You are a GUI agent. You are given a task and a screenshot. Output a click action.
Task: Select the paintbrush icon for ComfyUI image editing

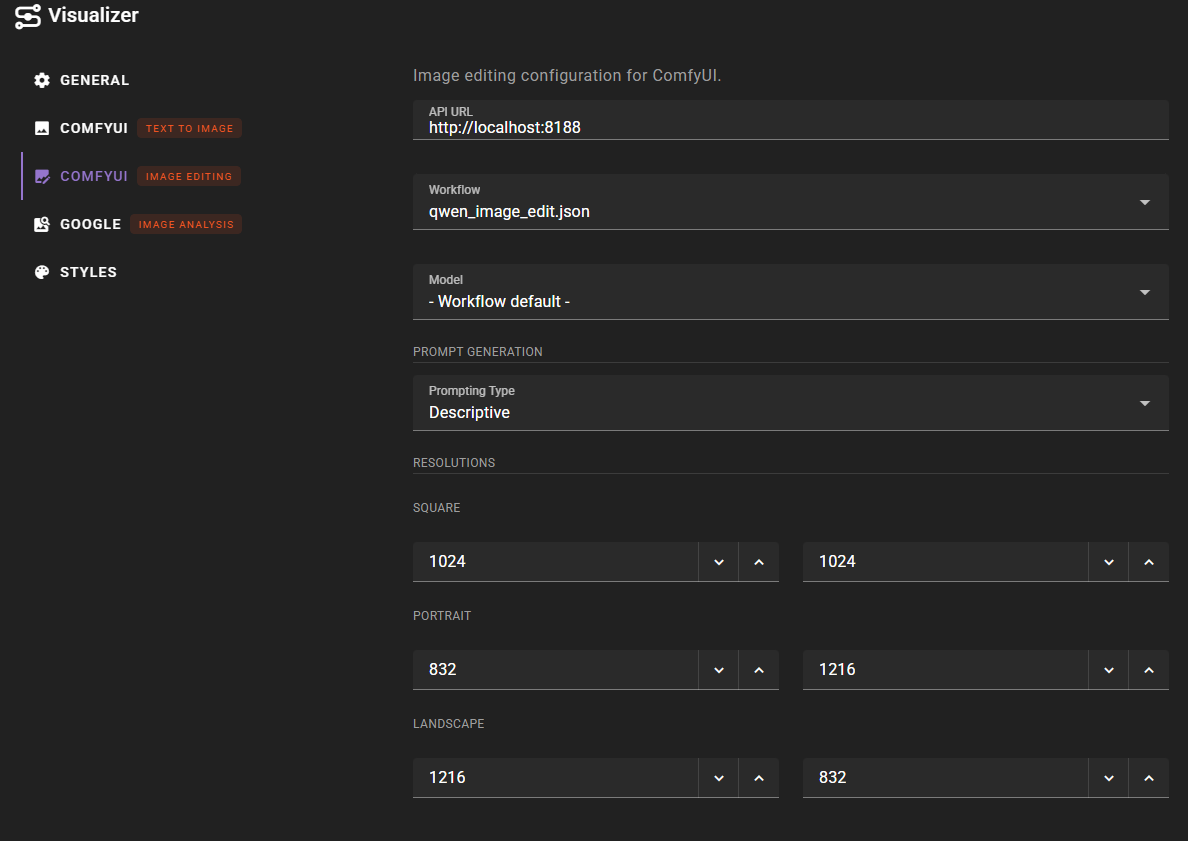(x=41, y=176)
